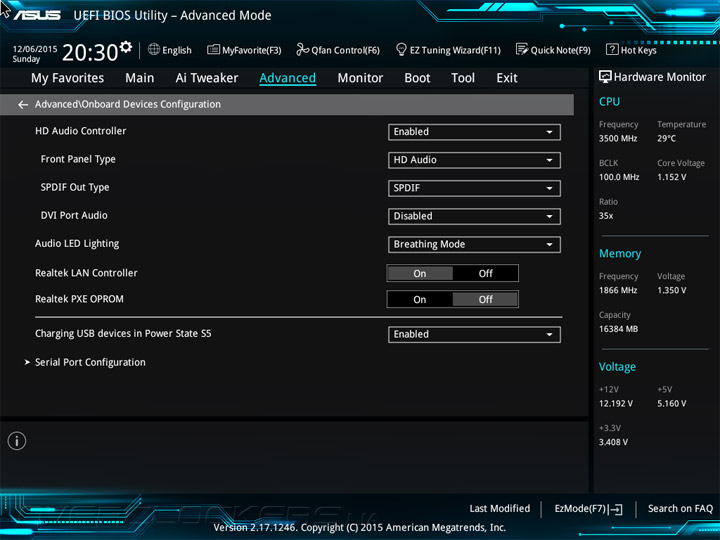The image size is (720, 540).
Task: Open Quick Note(F9)
Action: [553, 50]
